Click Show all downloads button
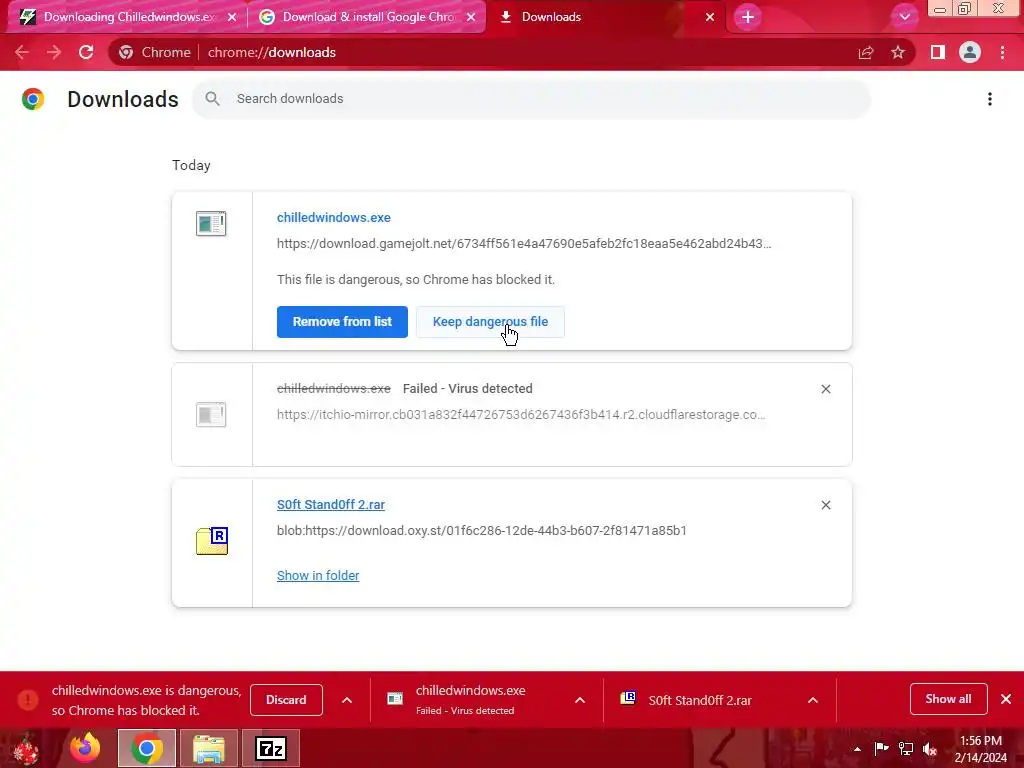This screenshot has height=768, width=1024. pos(948,699)
